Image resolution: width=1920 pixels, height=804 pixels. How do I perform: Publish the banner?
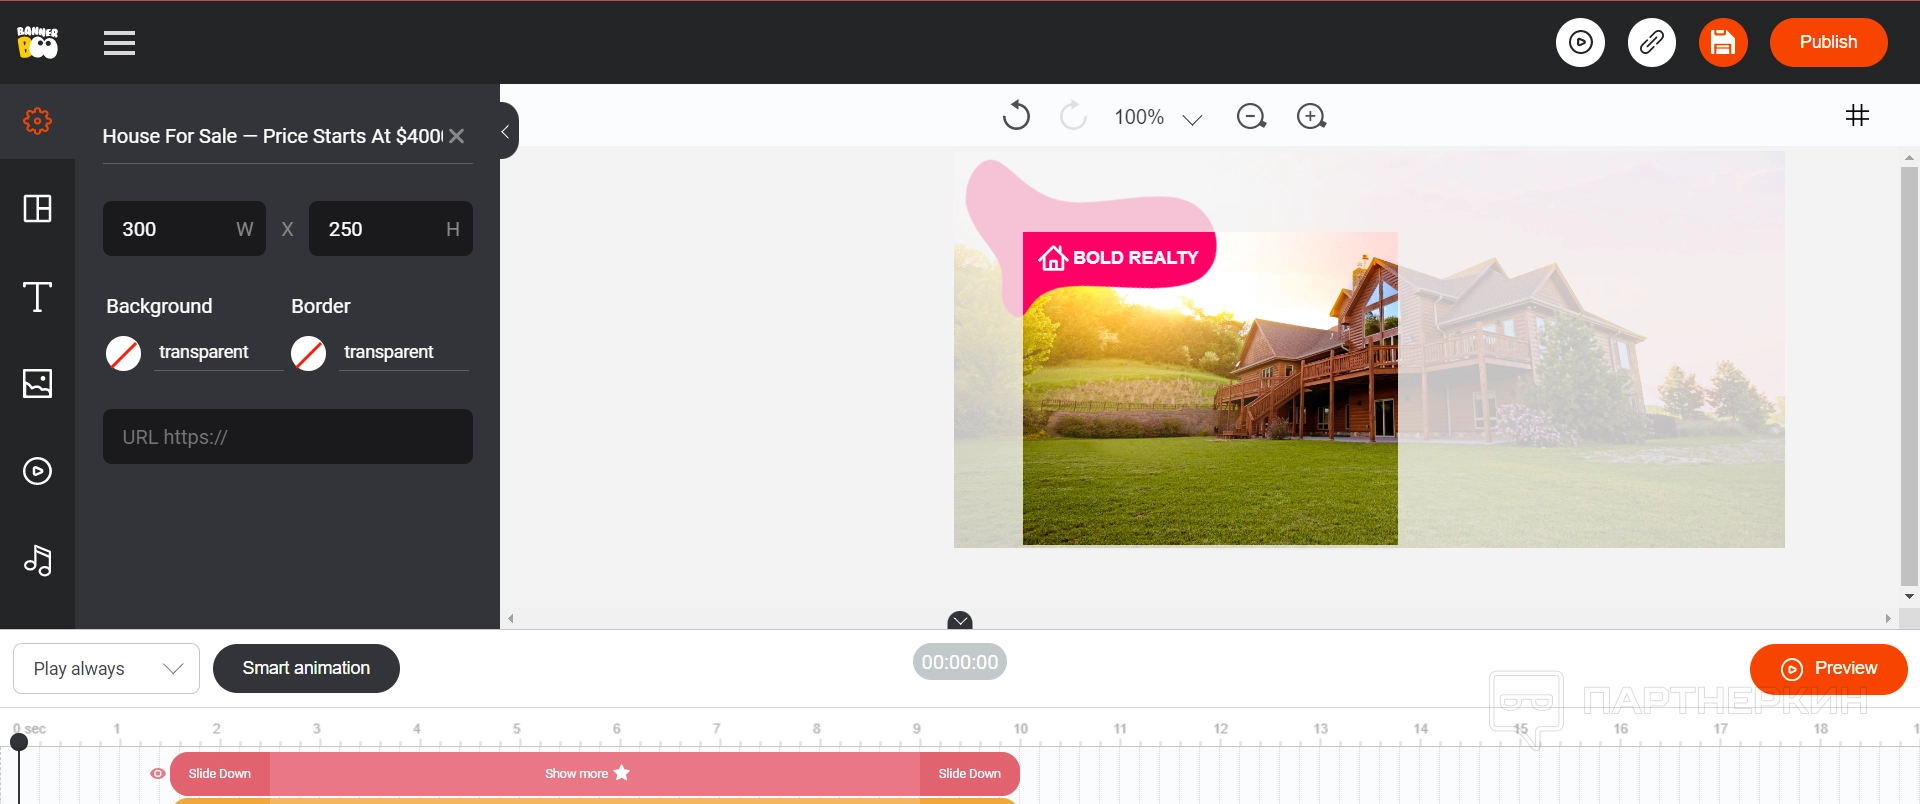(1828, 43)
